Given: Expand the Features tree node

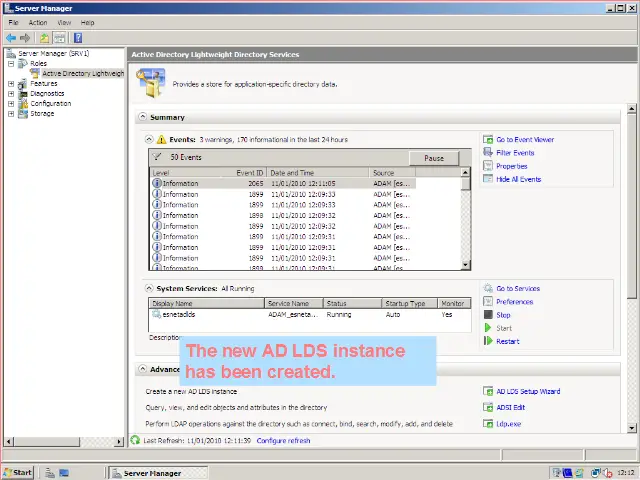Looking at the screenshot, I should pos(11,84).
